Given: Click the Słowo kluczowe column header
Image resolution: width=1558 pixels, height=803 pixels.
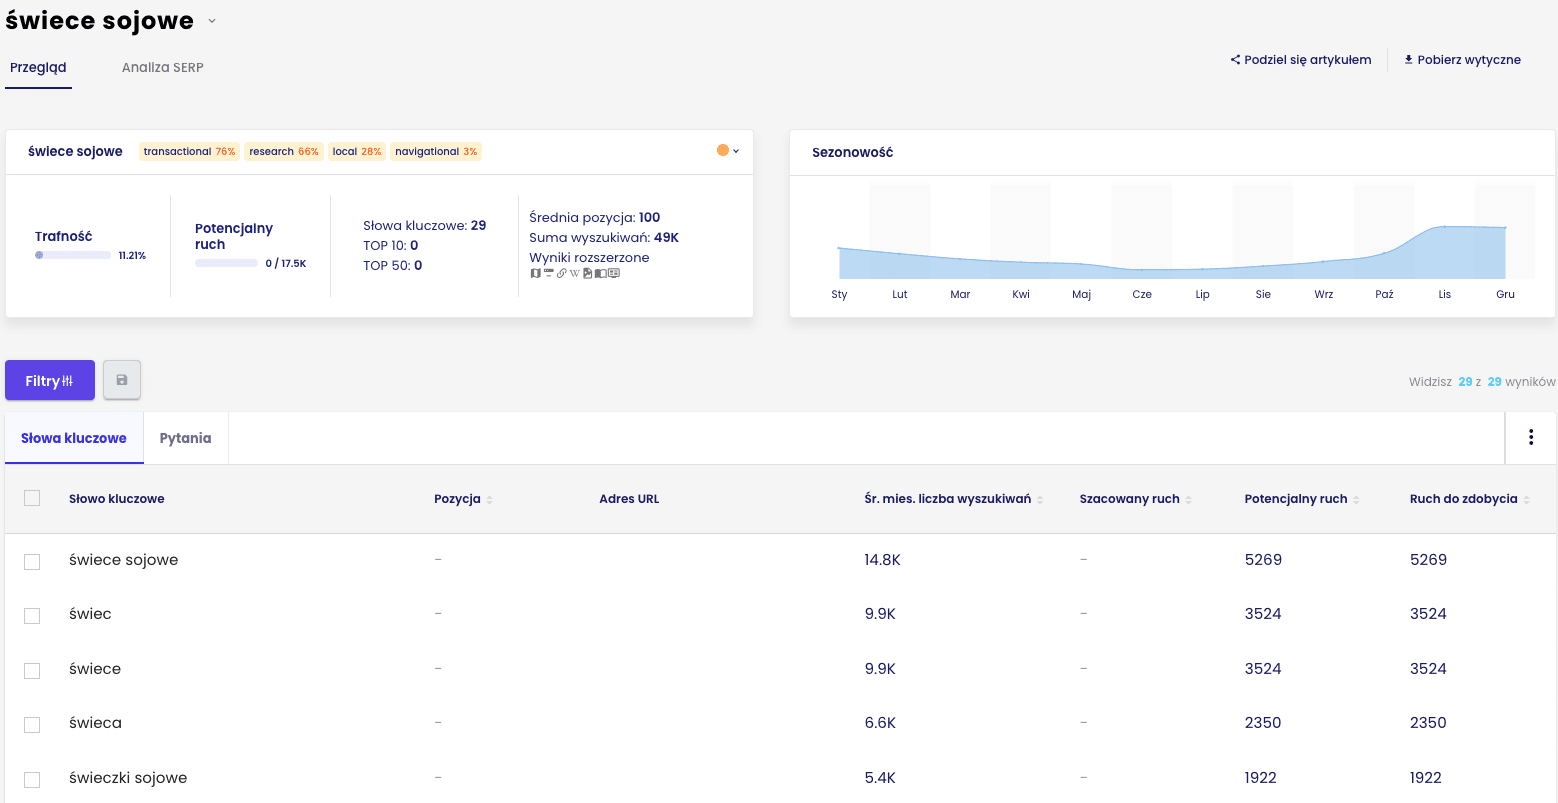Looking at the screenshot, I should click(x=117, y=499).
